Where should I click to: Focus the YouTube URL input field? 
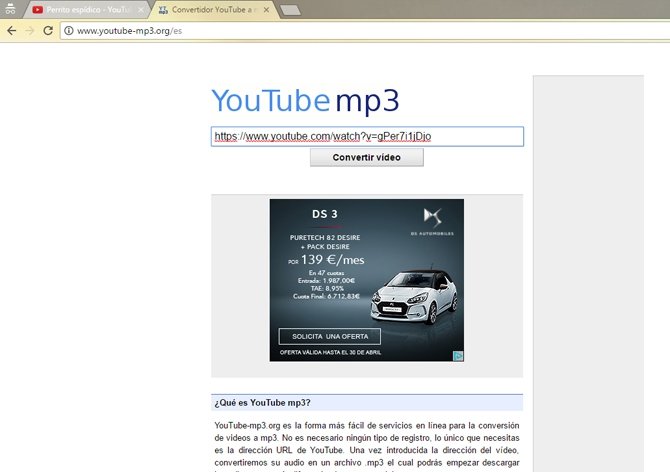point(367,136)
